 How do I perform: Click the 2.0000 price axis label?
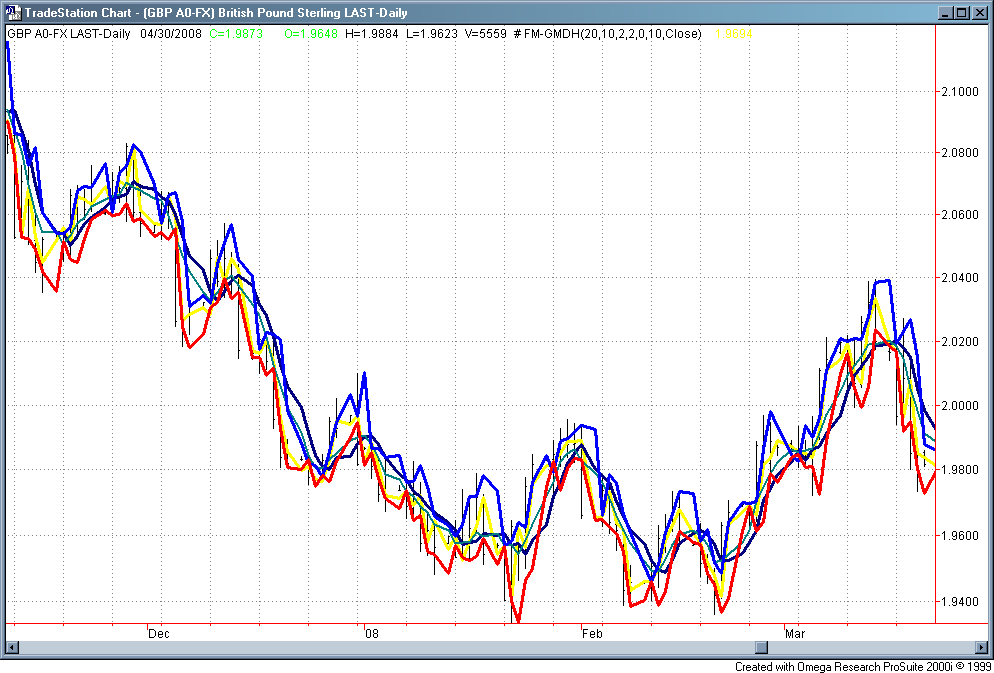tap(961, 406)
